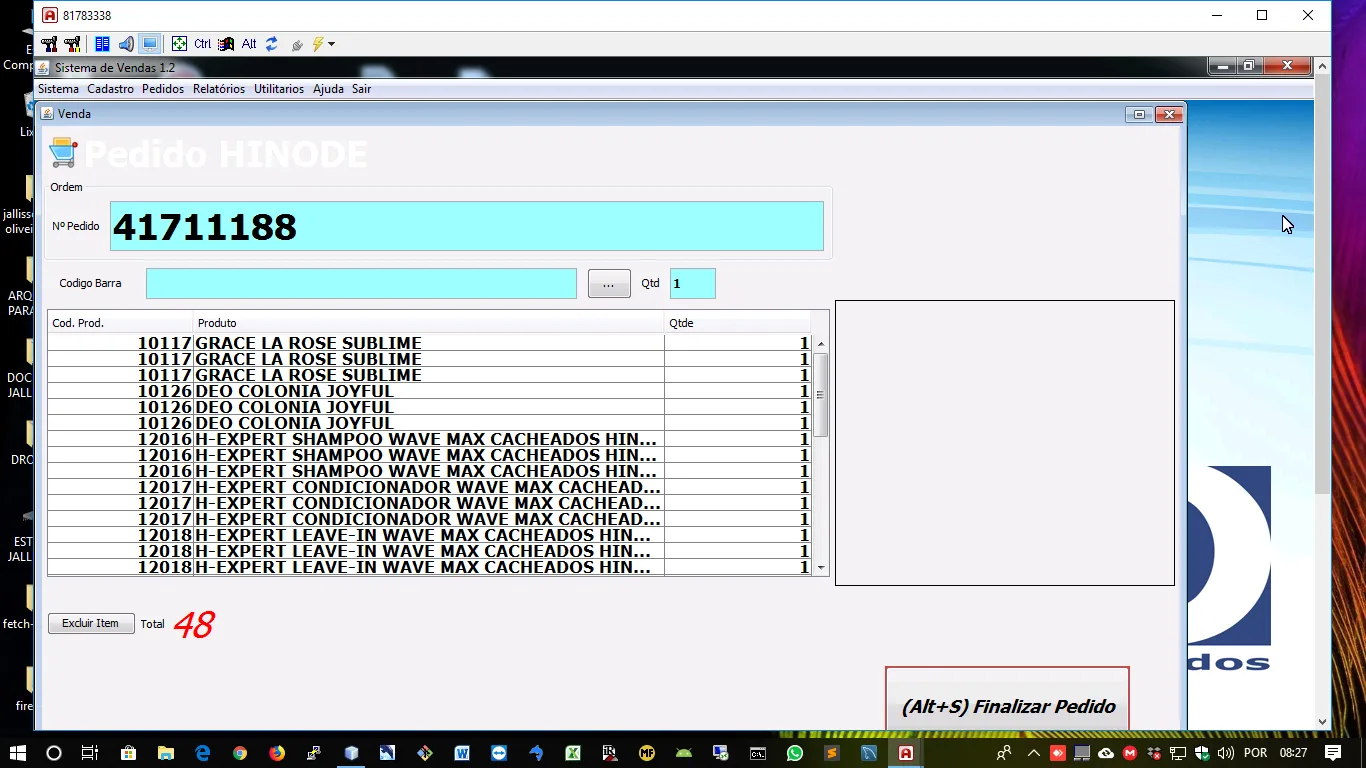Open the Windows Start menu
1366x768 pixels.
17,753
